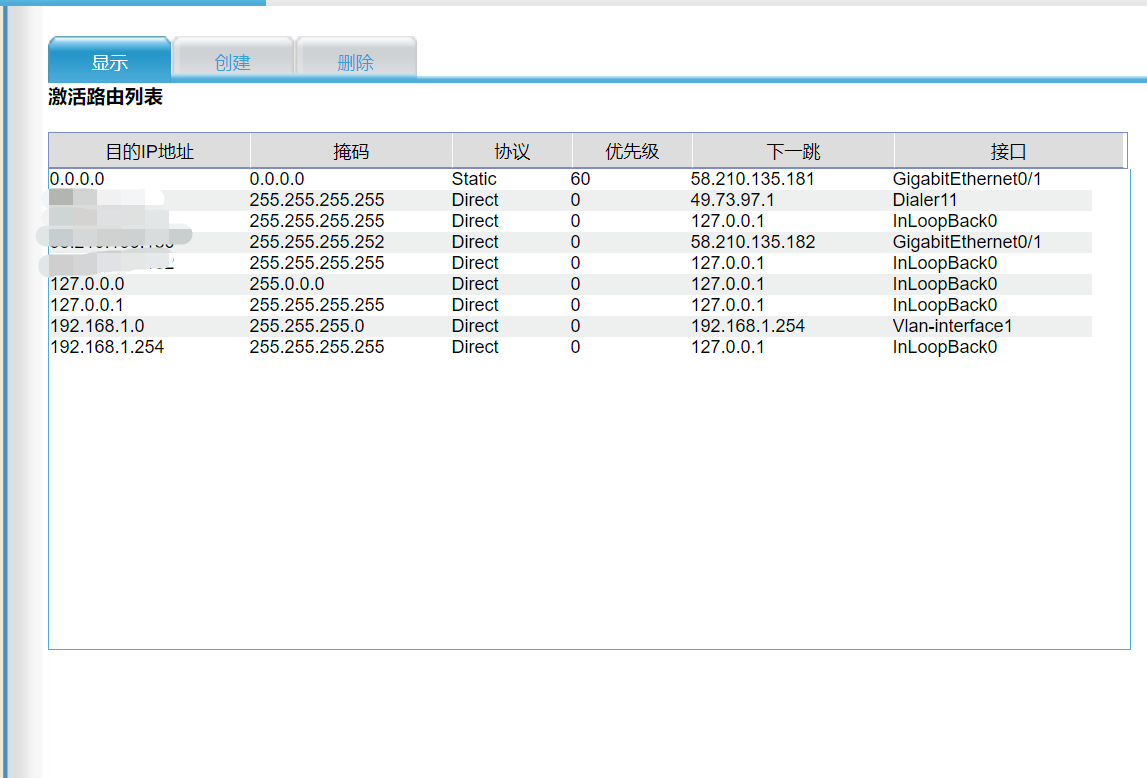
Task: Click the 优先级 column header
Action: [632, 151]
